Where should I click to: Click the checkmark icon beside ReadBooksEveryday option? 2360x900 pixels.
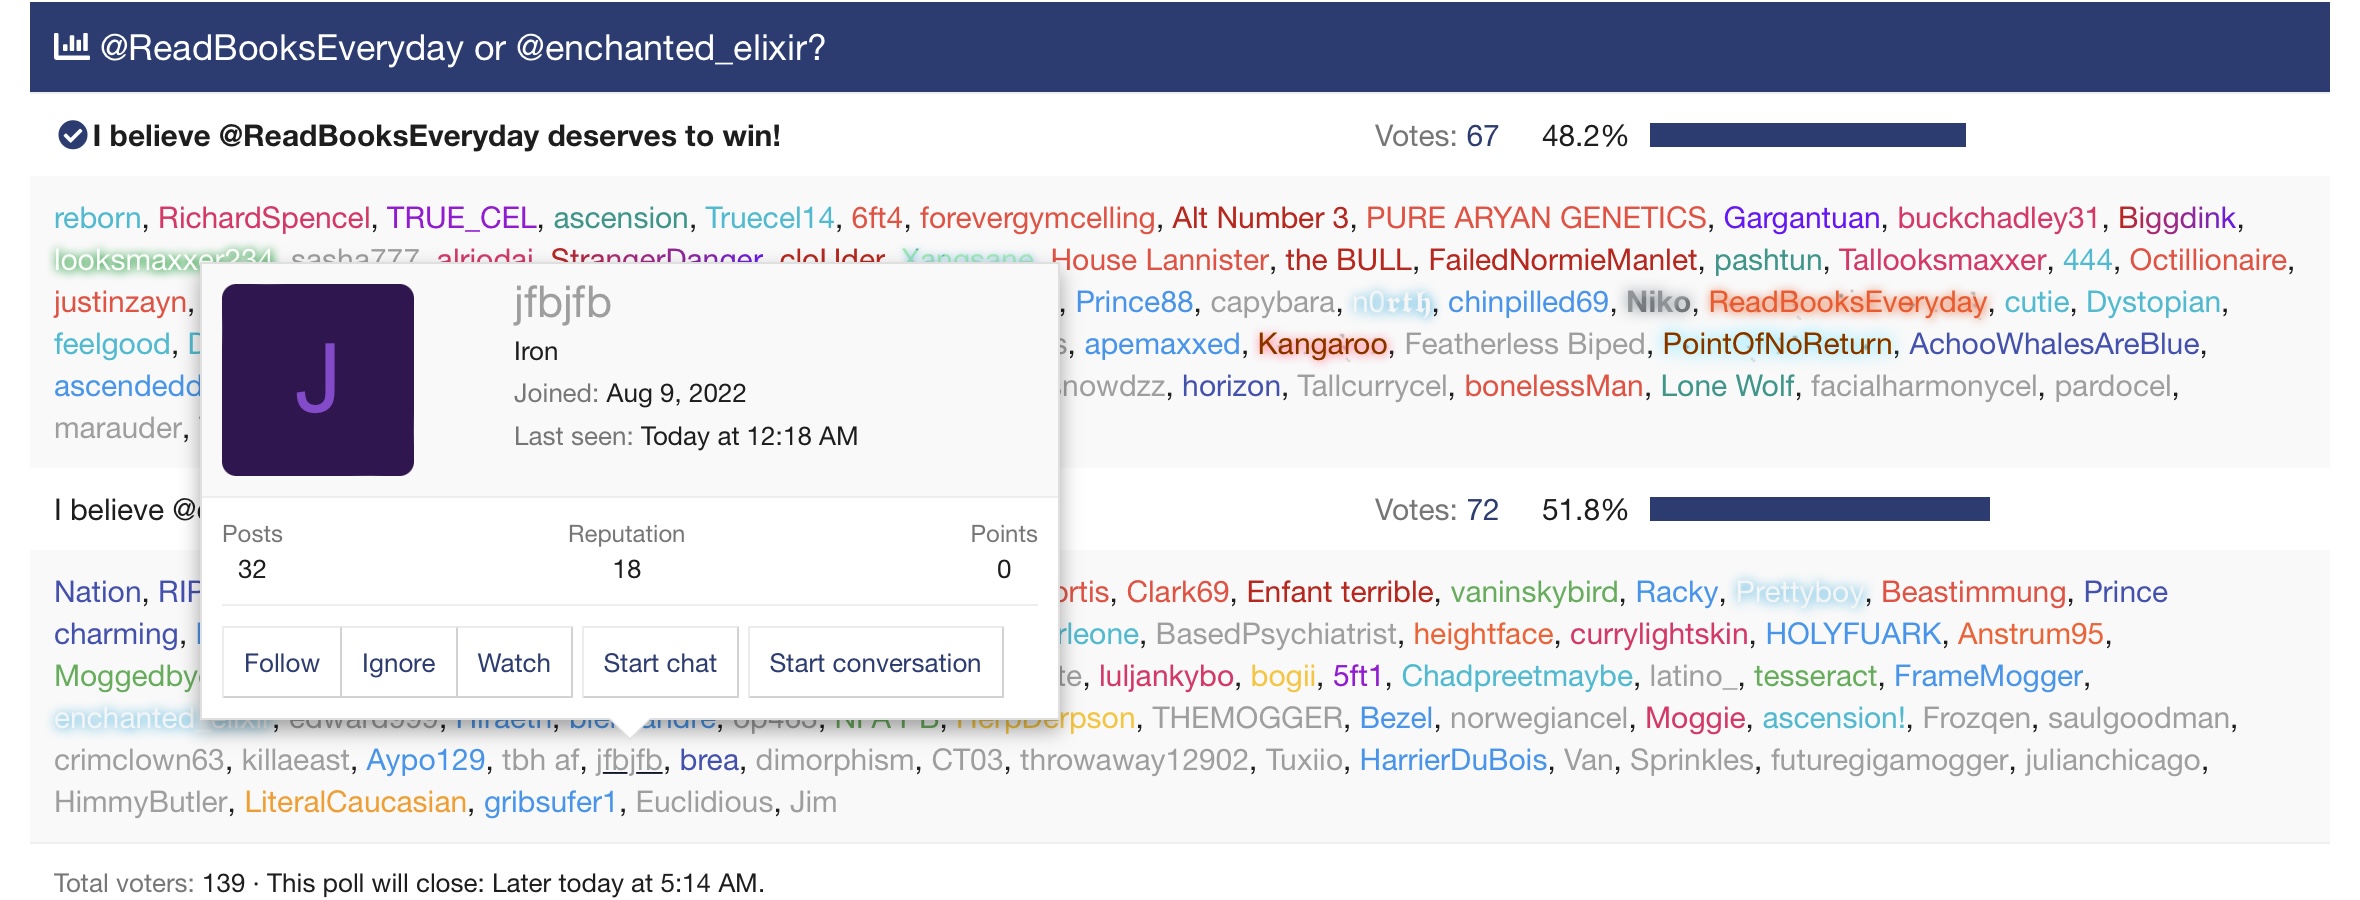[x=72, y=135]
